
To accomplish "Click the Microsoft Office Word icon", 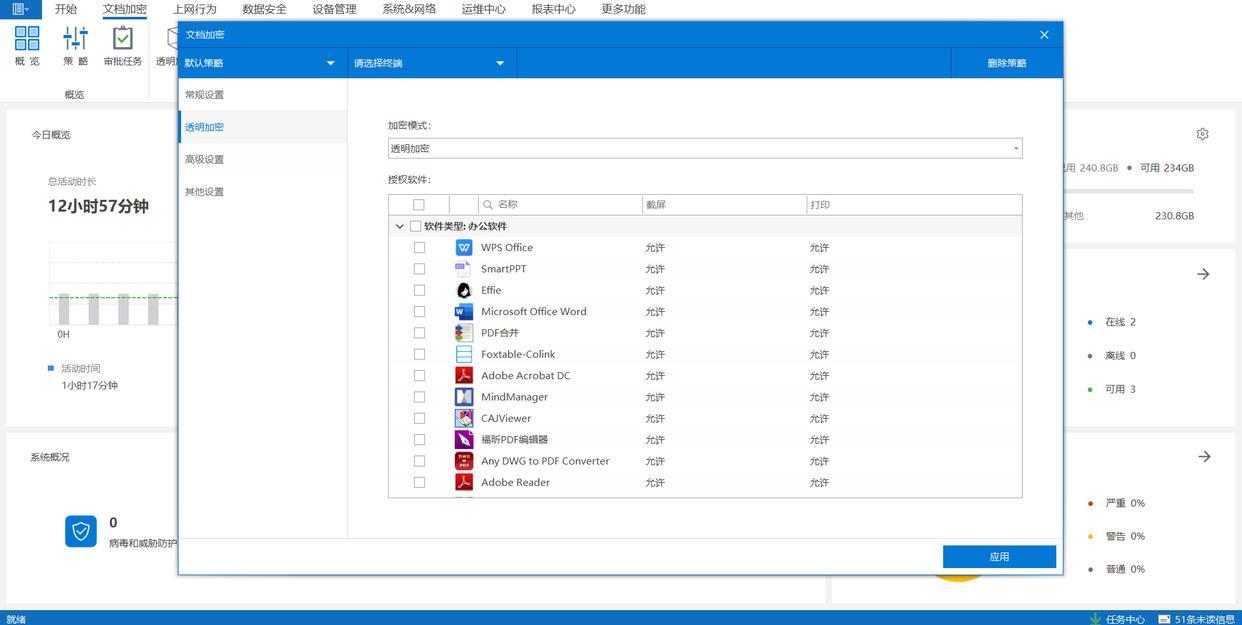I will 464,312.
